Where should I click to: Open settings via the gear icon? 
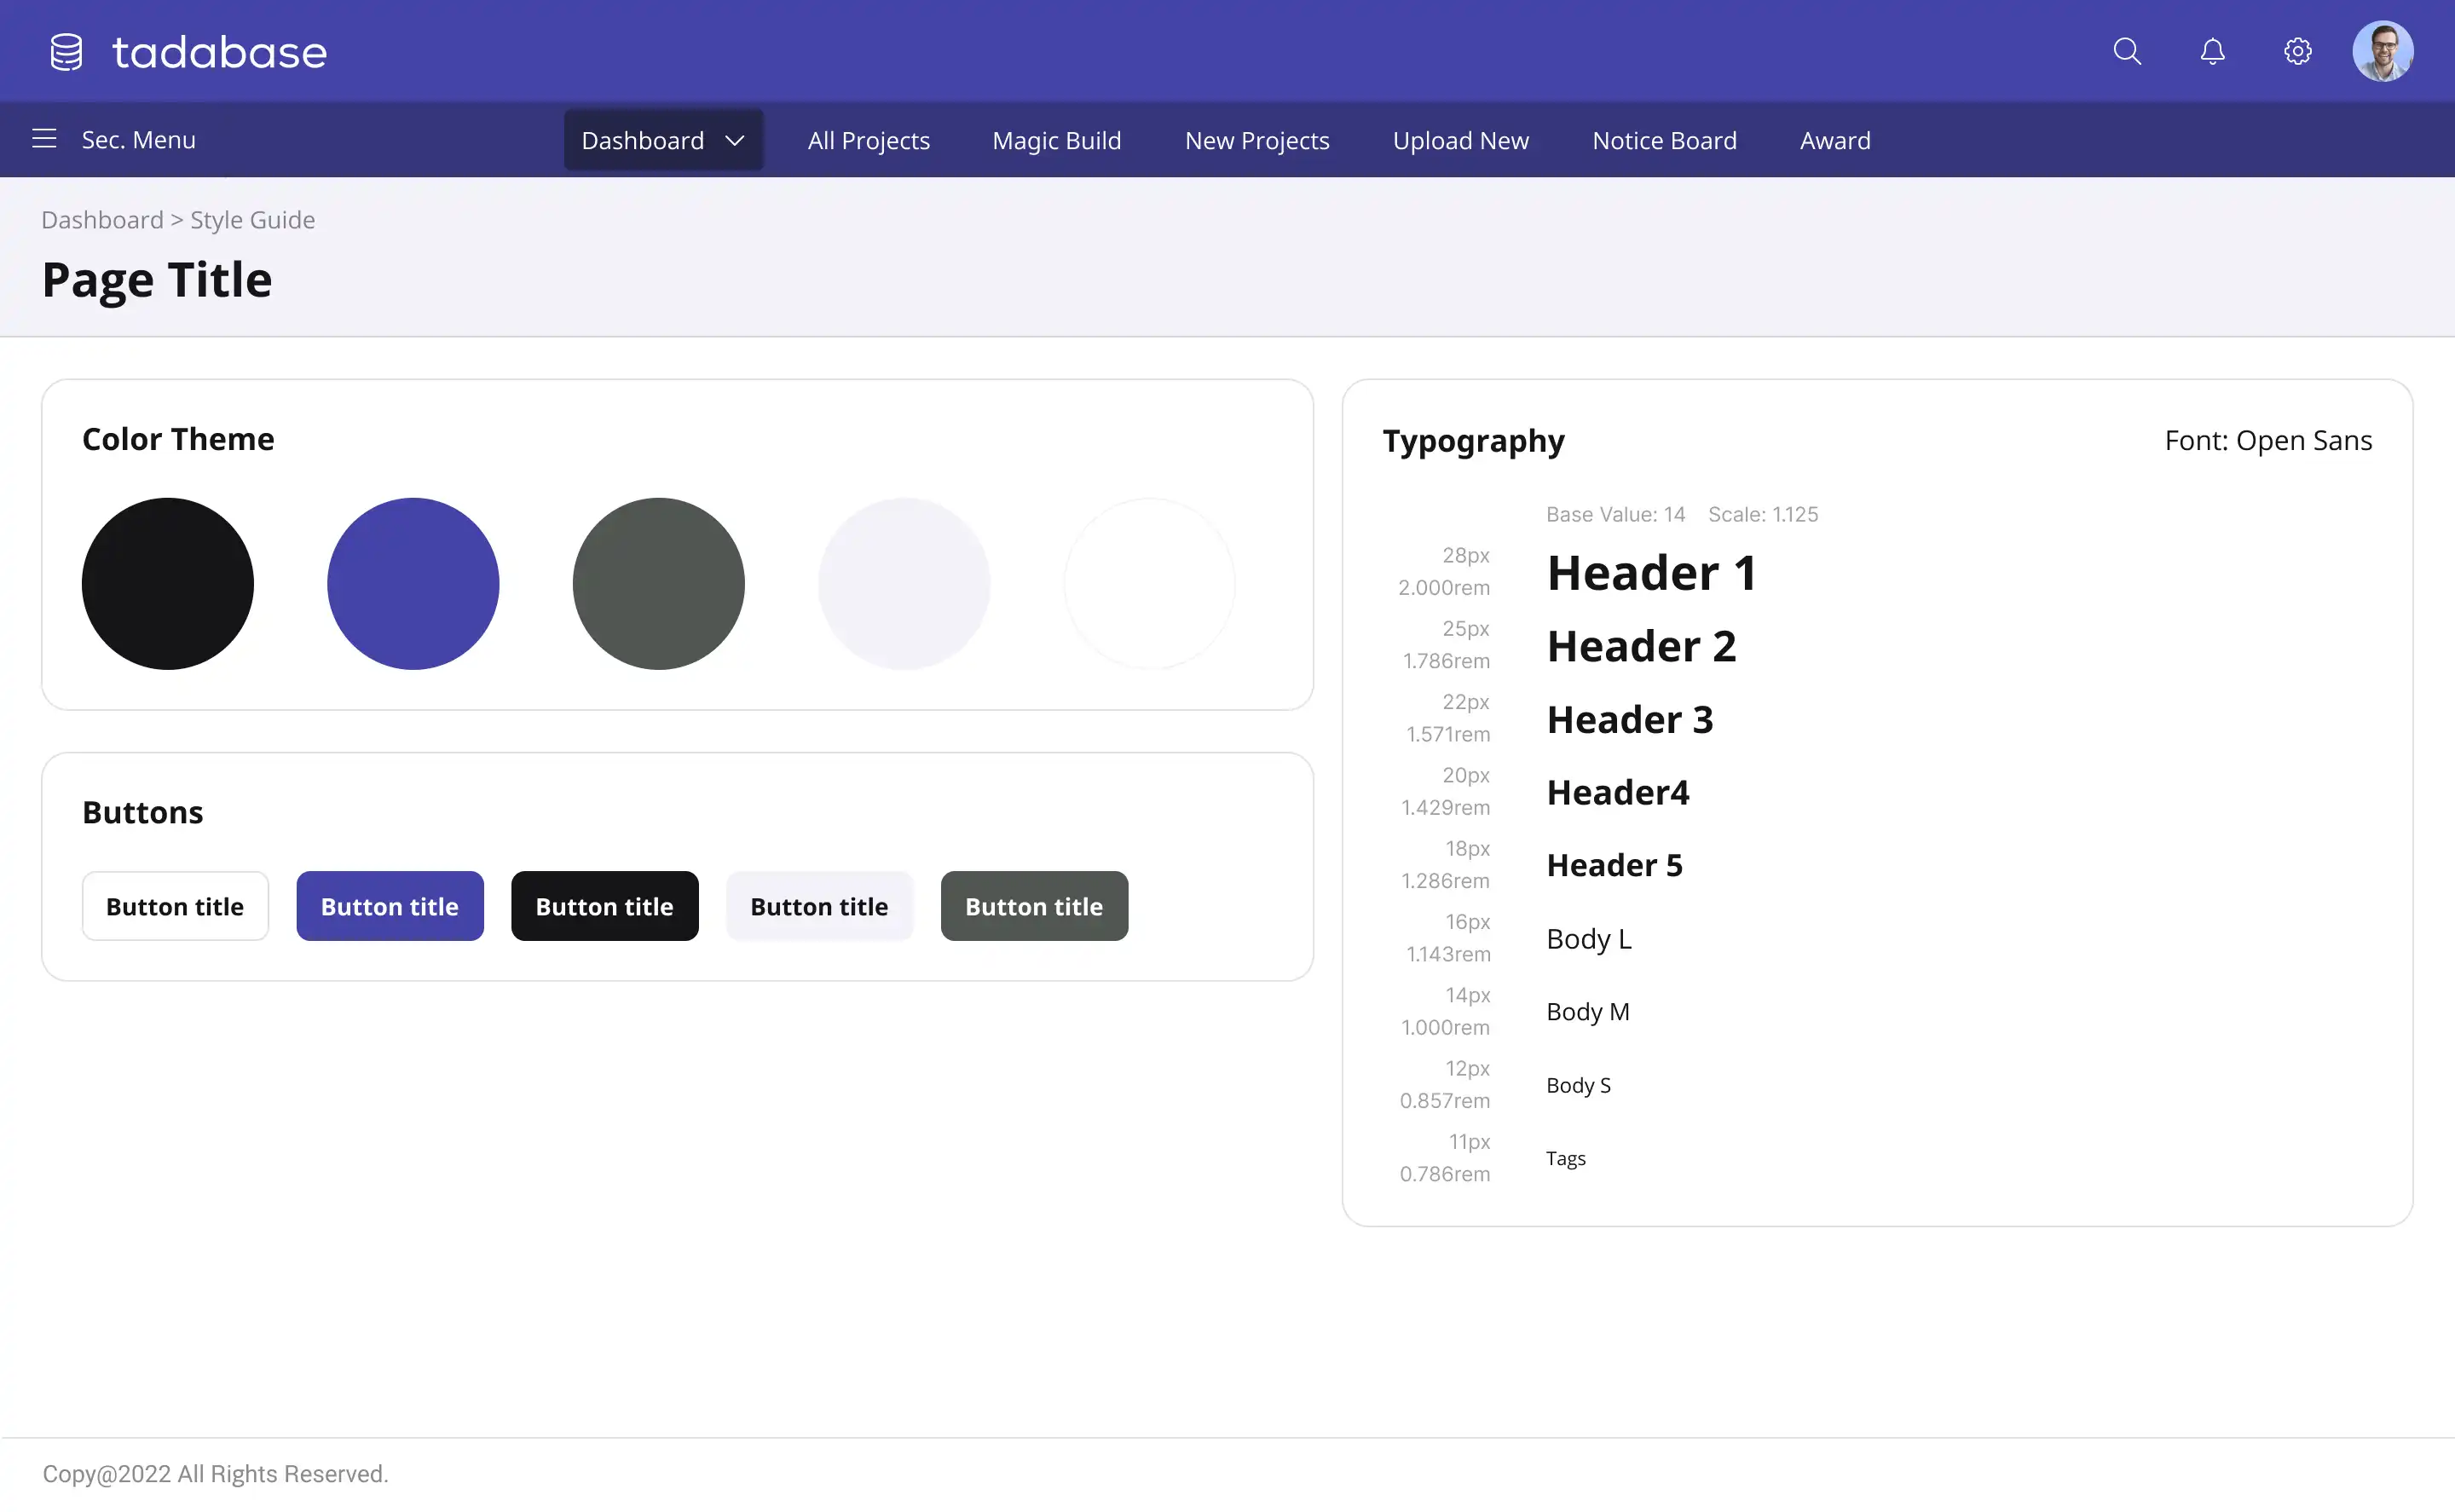click(x=2297, y=51)
